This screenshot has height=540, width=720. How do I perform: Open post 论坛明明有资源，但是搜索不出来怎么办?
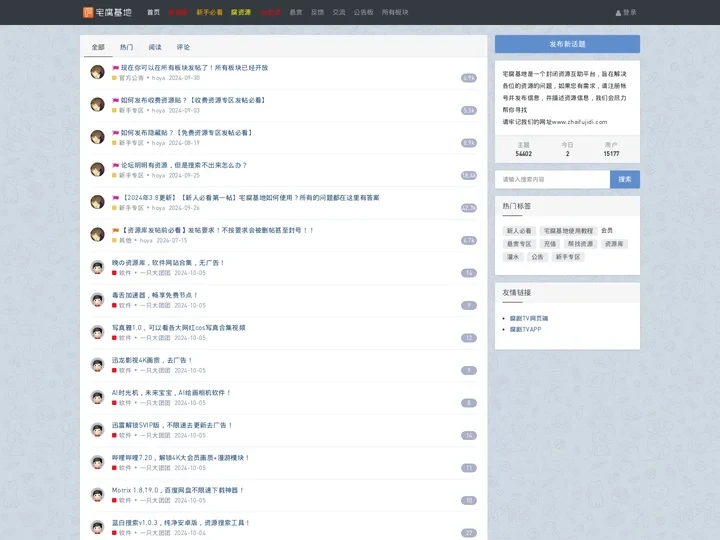pyautogui.click(x=184, y=165)
